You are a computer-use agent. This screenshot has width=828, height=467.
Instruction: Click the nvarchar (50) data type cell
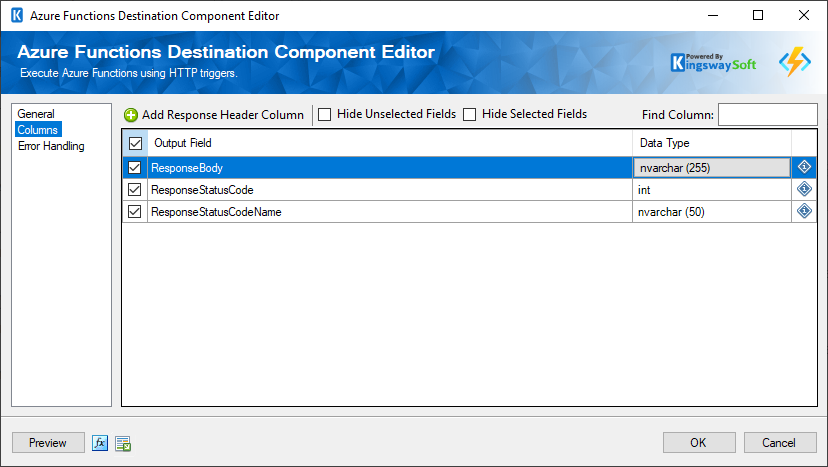pyautogui.click(x=712, y=212)
